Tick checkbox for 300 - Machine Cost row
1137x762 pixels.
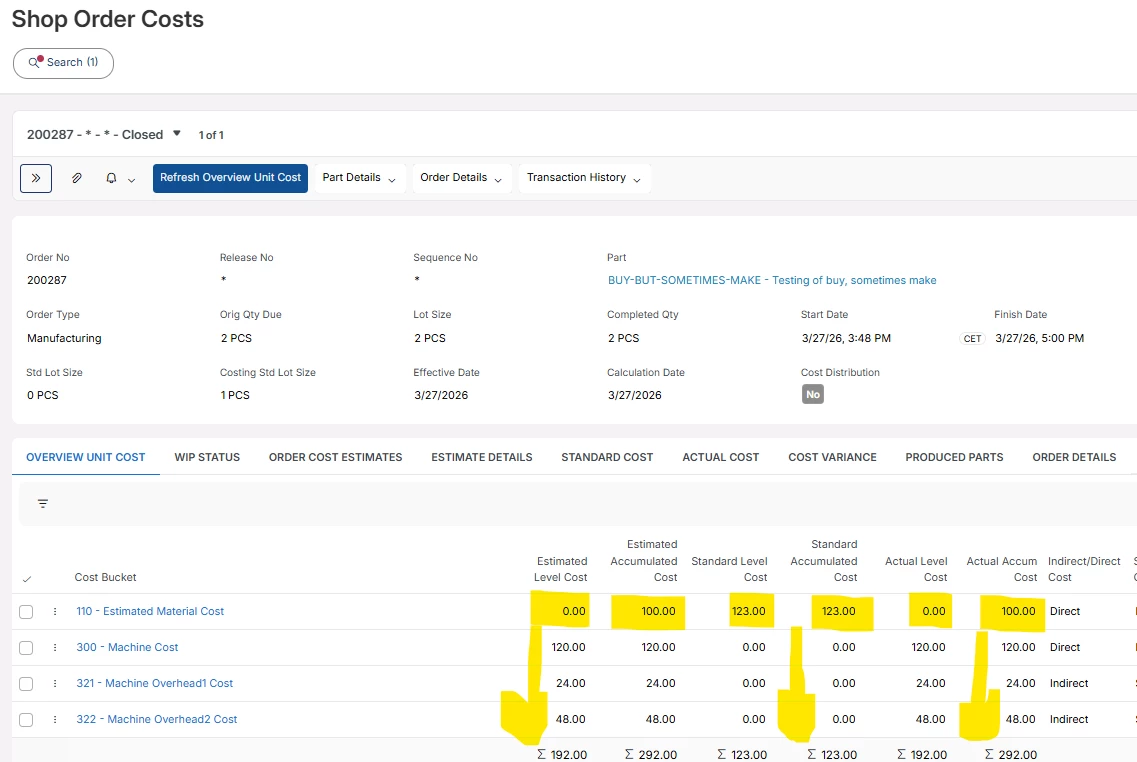tap(26, 648)
